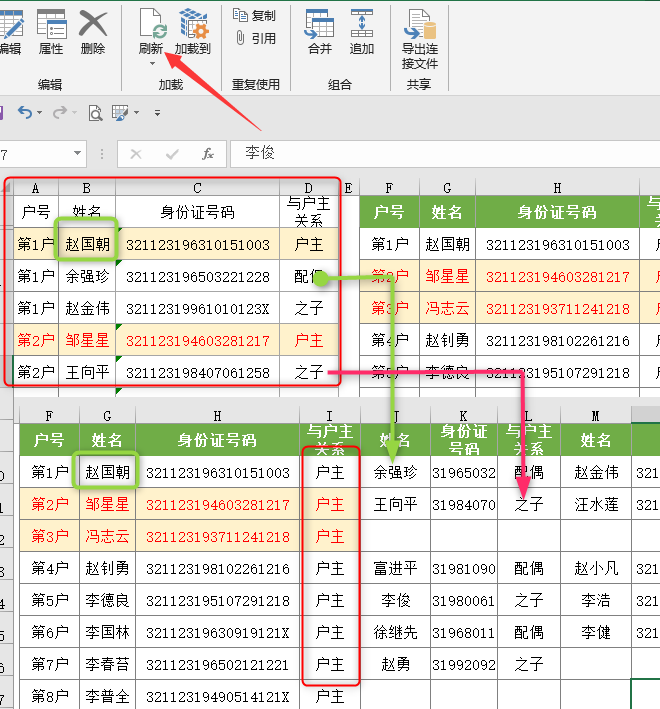660x709 pixels.
Task: Click the Undo arrow in quick access toolbar
Action: (x=25, y=113)
